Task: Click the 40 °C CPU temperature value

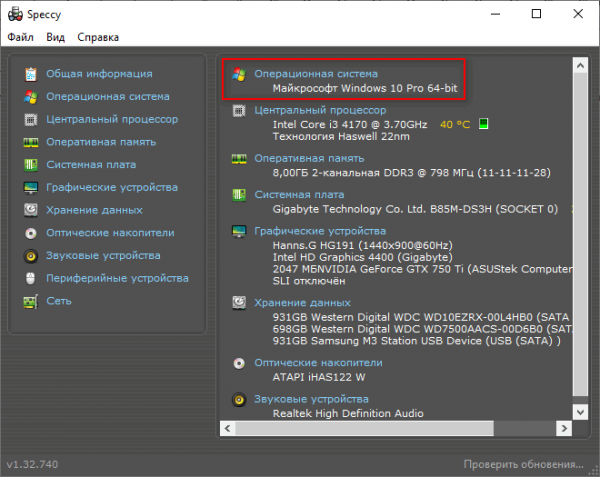Action: (x=455, y=125)
